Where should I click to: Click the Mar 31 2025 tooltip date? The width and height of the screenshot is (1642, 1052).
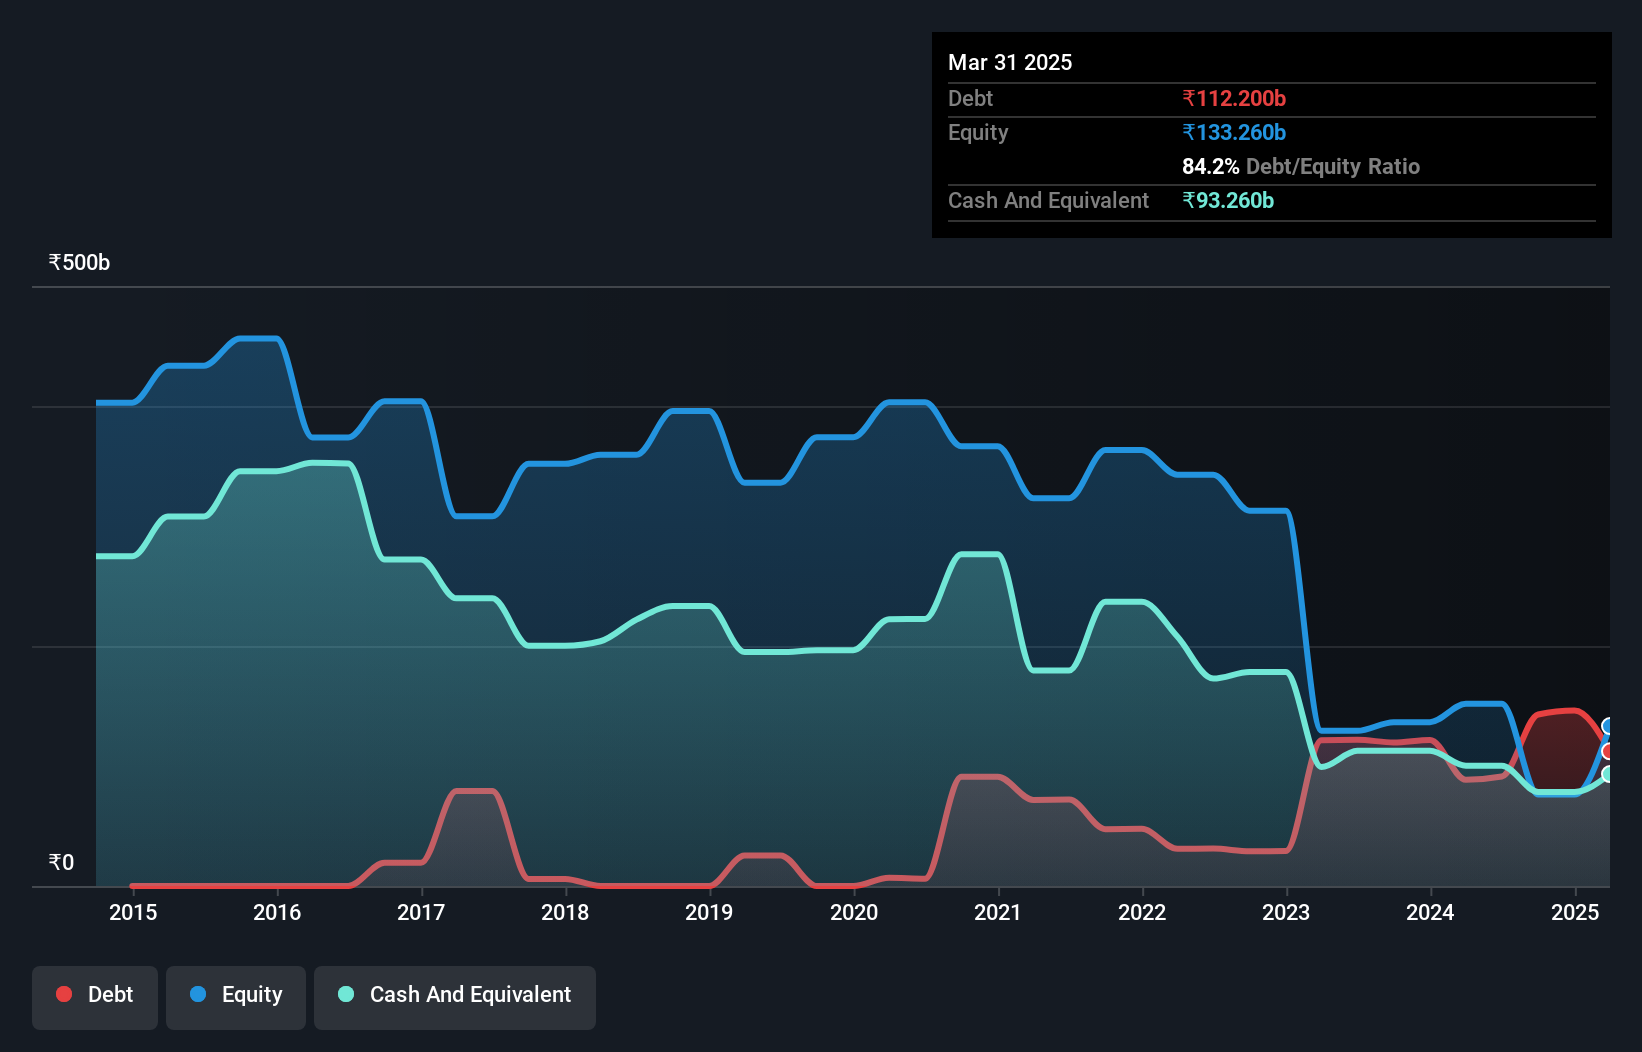[x=1010, y=62]
